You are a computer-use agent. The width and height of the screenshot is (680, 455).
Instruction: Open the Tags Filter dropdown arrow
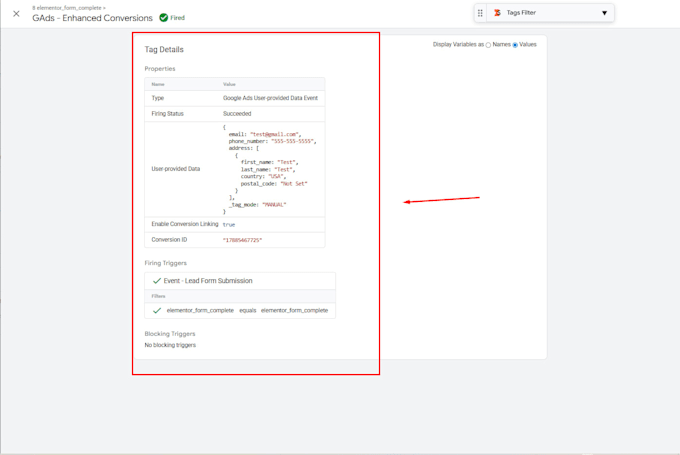tap(604, 13)
